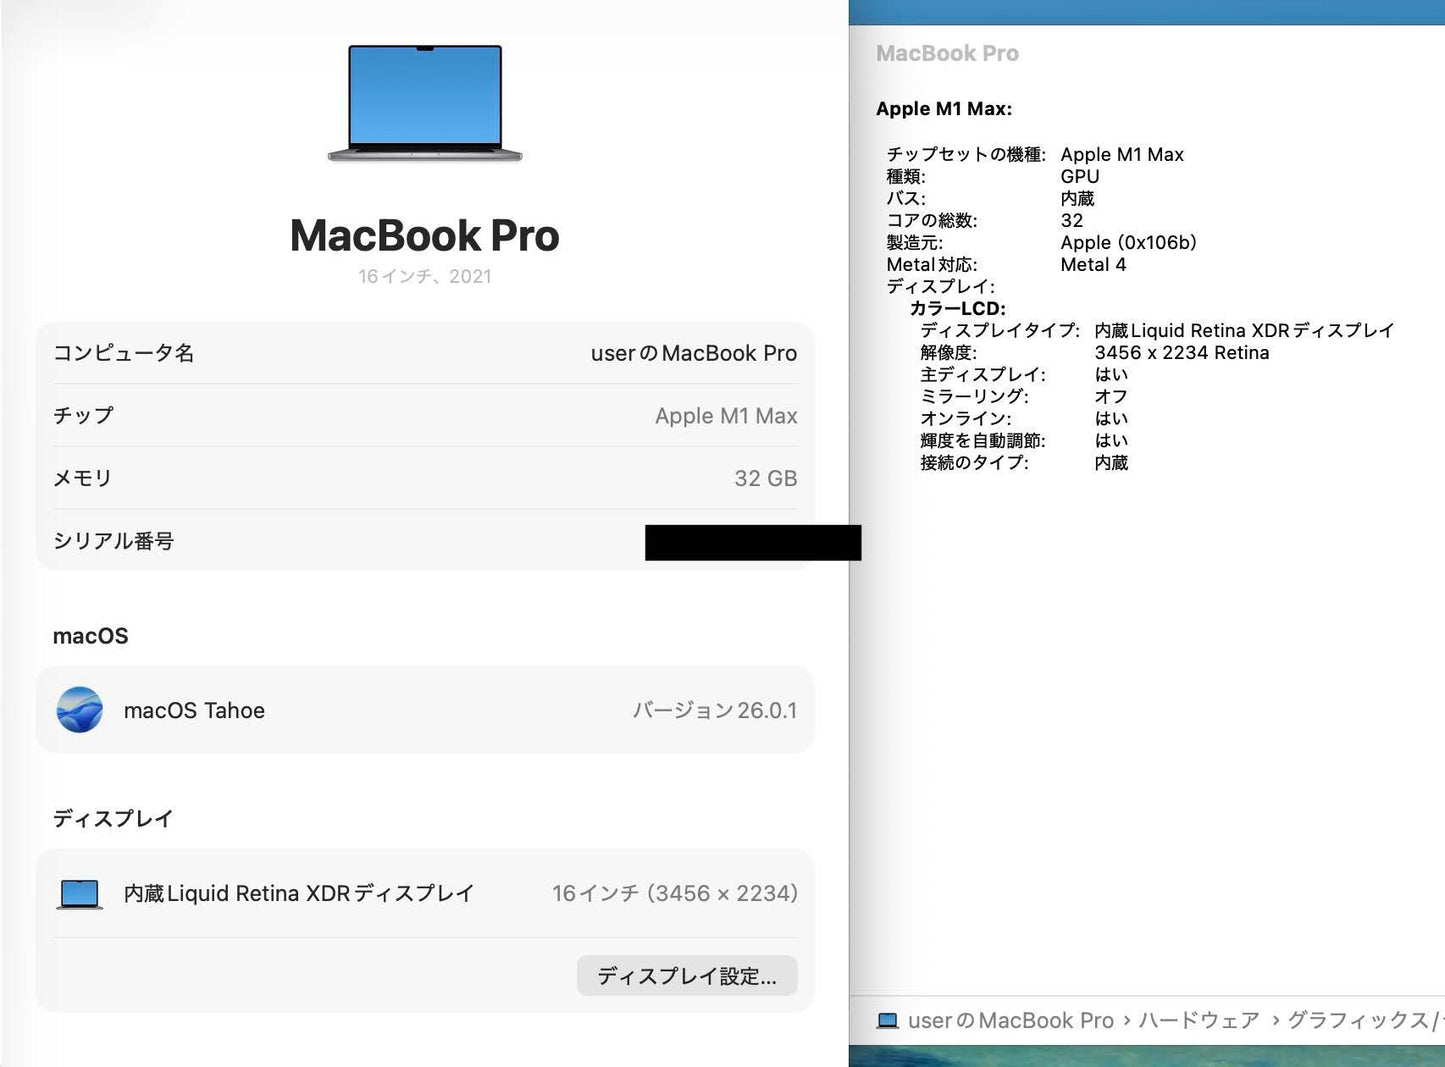Click the Metal 4 compatibility value
Screen dimensions: 1445x1067
point(1094,264)
